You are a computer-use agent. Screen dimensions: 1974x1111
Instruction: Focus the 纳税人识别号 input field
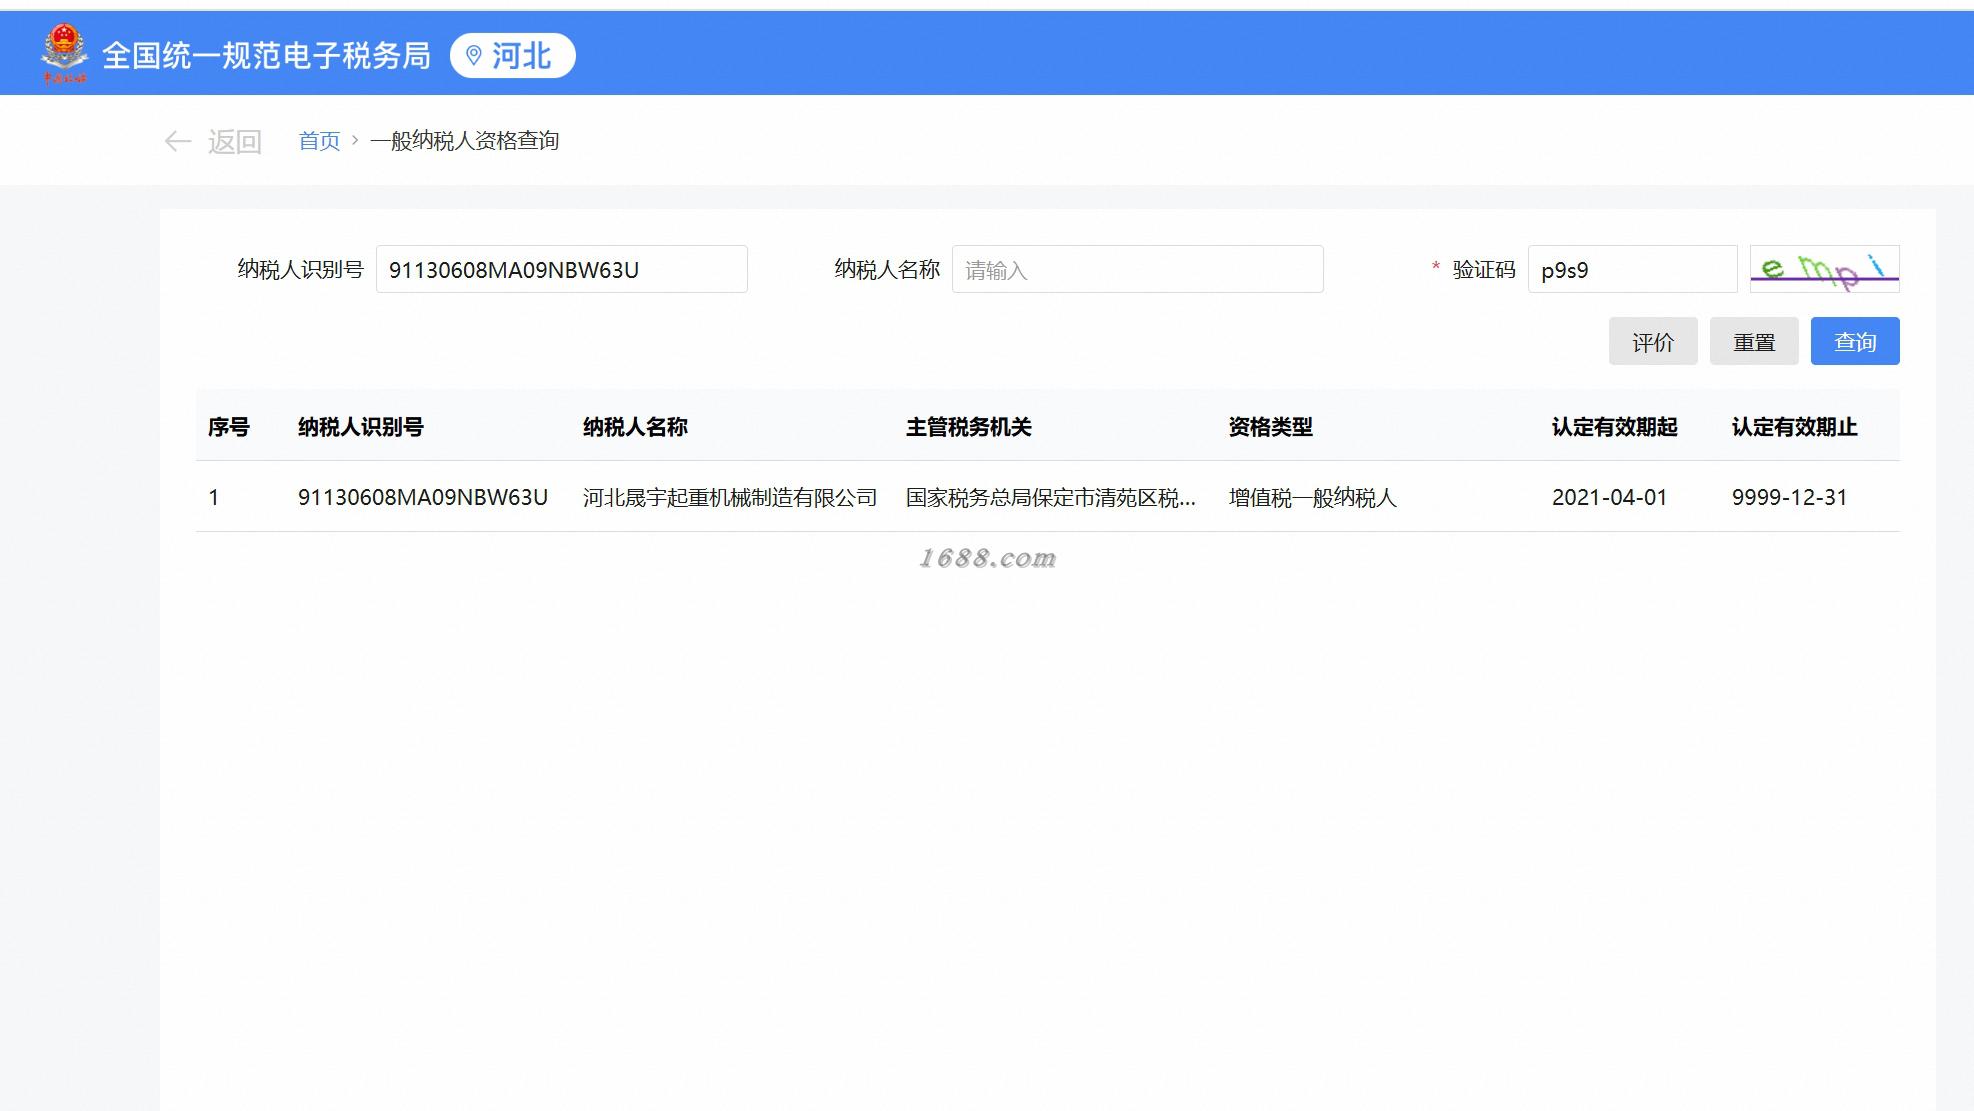click(561, 270)
